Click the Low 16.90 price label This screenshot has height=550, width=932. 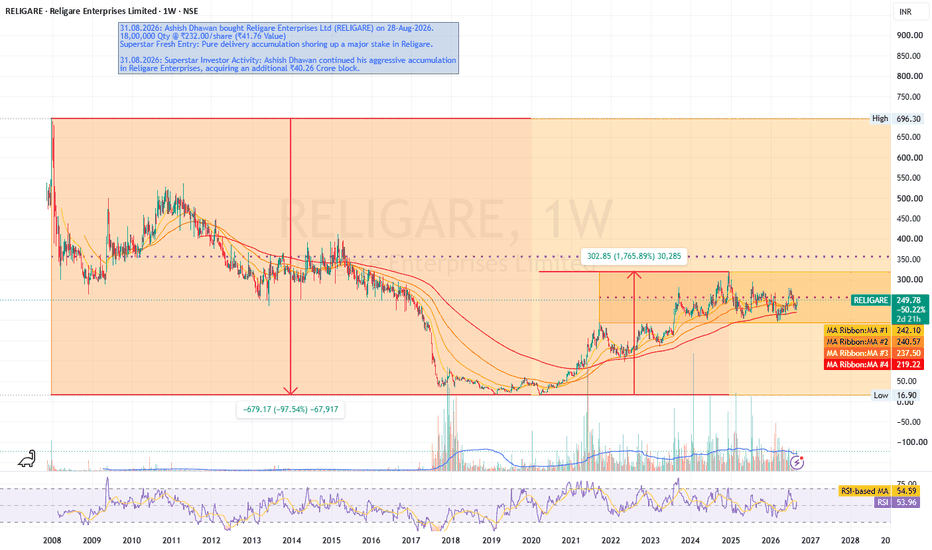click(896, 395)
